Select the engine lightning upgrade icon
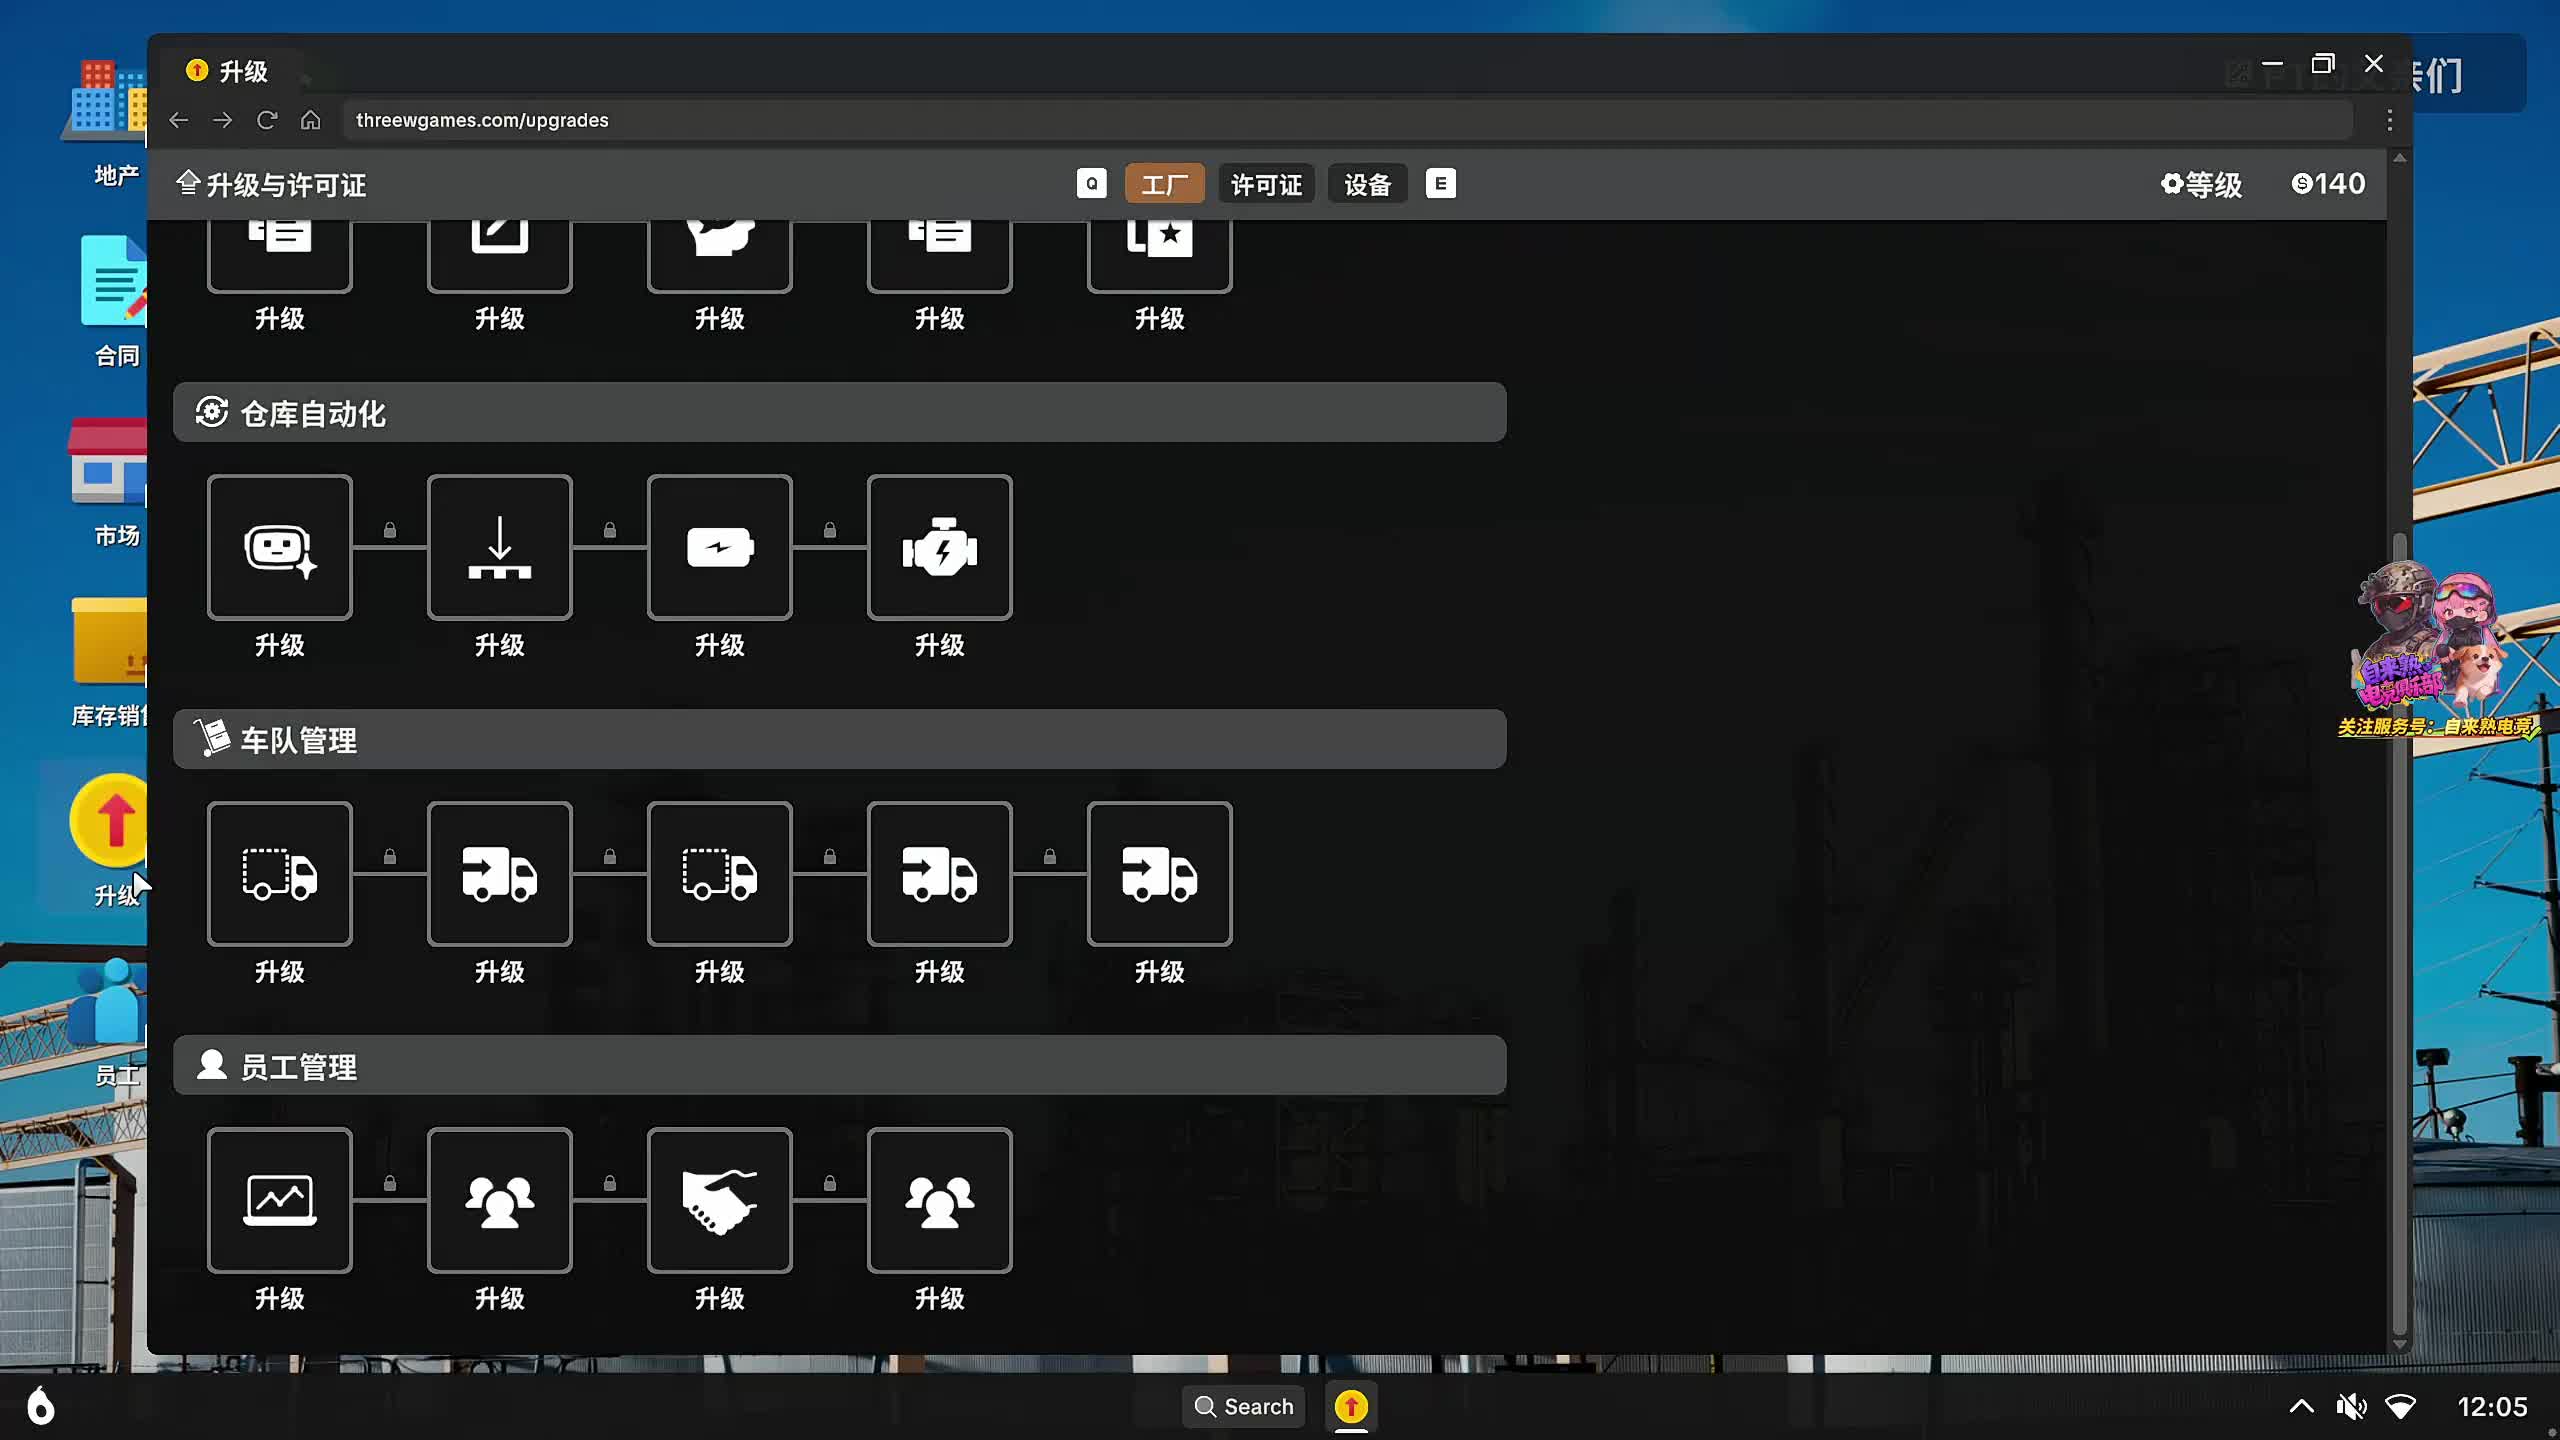This screenshot has width=2560, height=1440. (939, 547)
